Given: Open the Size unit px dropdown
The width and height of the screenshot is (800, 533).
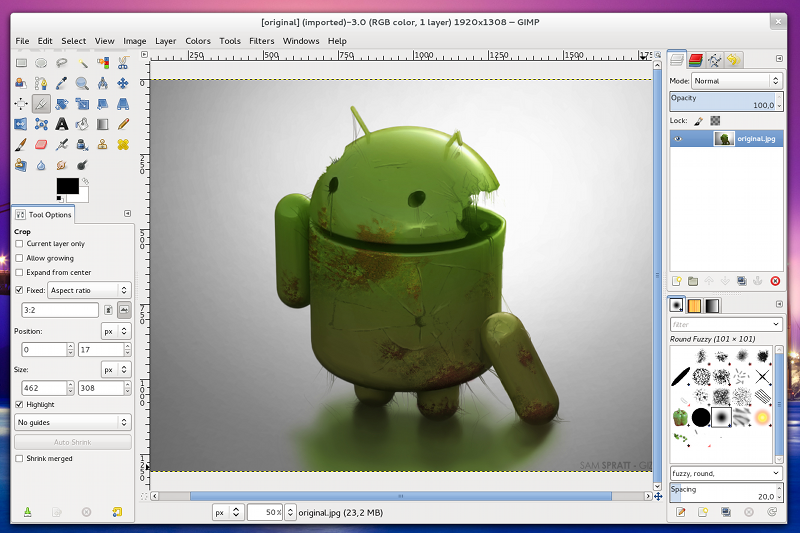Looking at the screenshot, I should click(x=116, y=370).
